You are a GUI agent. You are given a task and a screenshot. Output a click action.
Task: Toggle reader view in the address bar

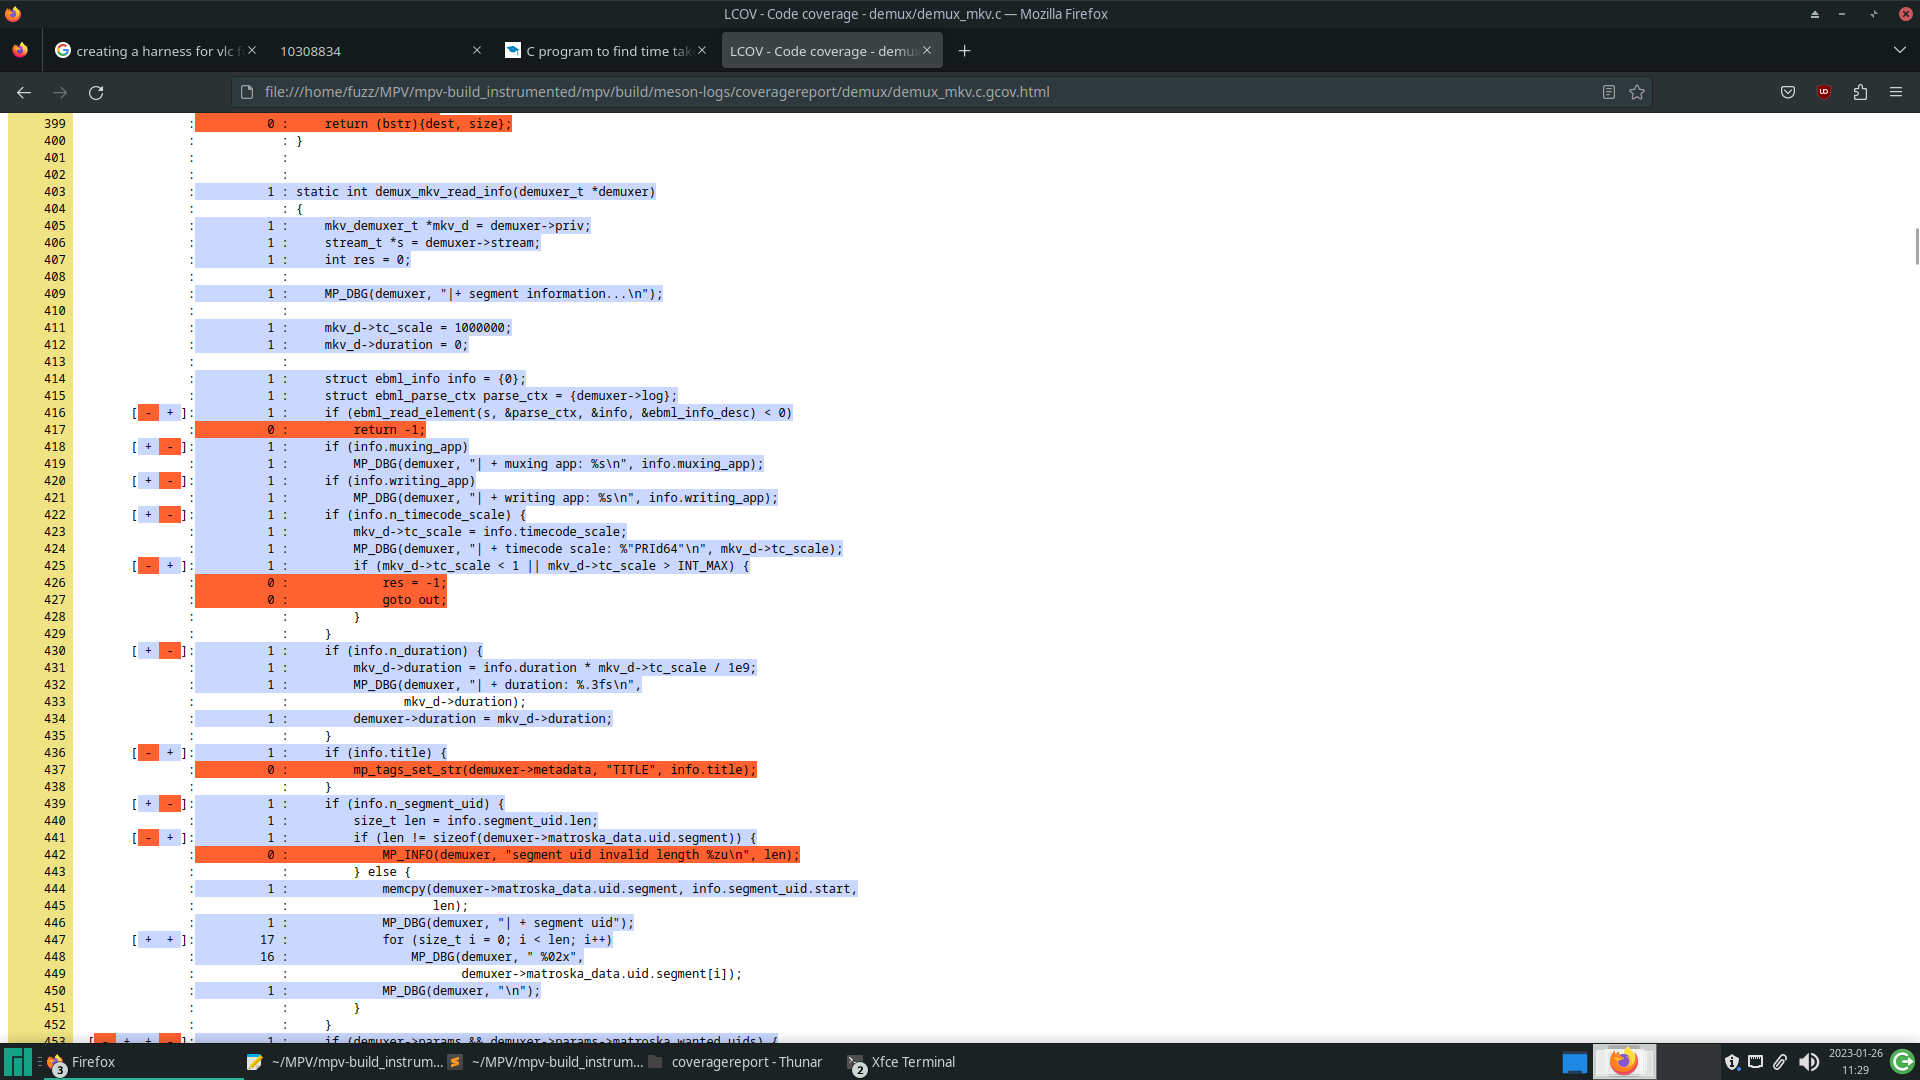[x=1608, y=92]
